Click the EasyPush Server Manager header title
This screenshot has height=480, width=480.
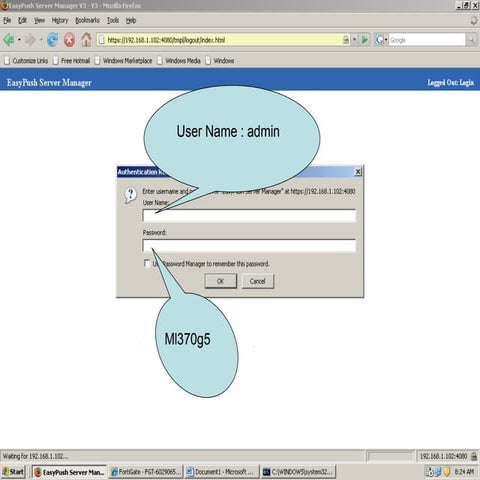coord(49,82)
